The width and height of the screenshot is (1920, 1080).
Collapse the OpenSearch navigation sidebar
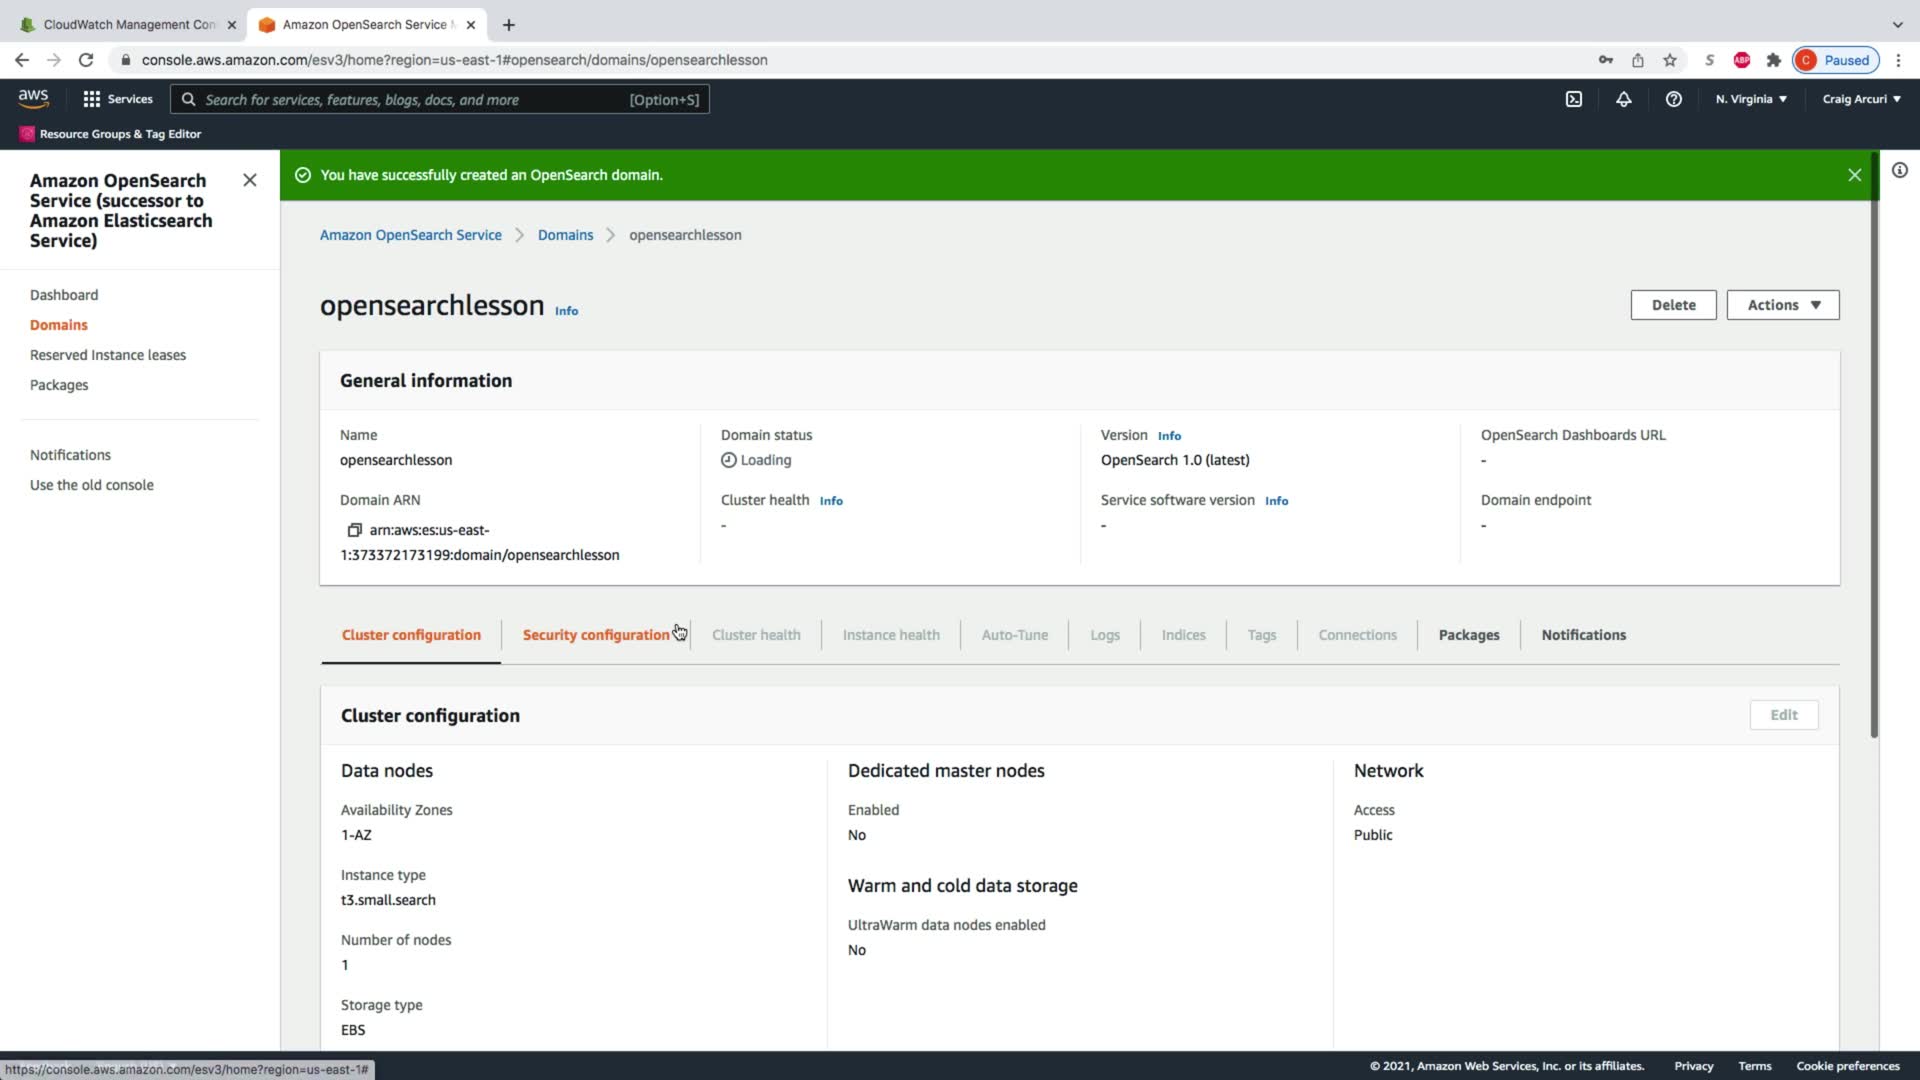pos(250,180)
